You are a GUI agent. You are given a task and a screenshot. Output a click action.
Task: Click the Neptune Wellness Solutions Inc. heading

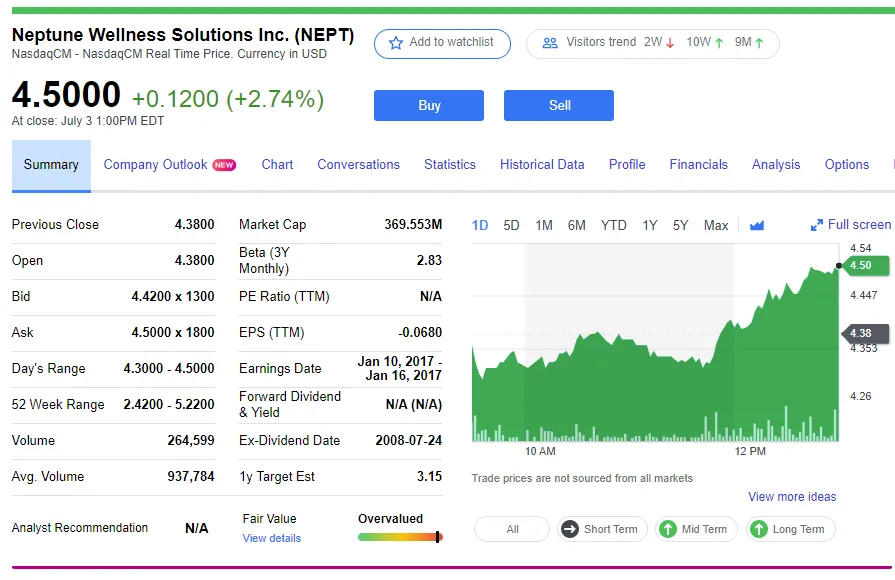point(183,35)
